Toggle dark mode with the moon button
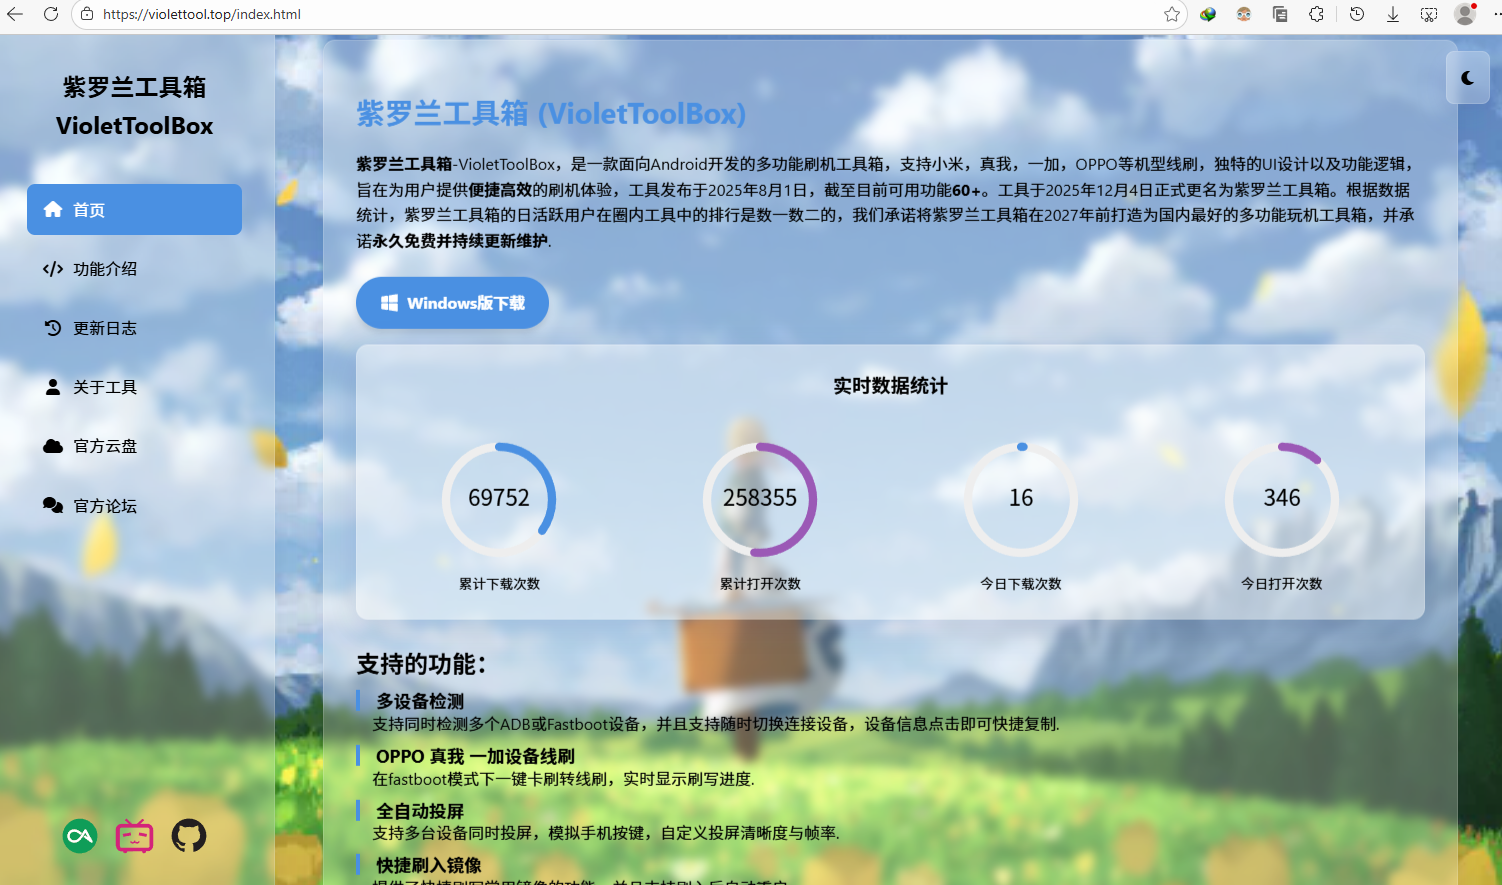This screenshot has height=885, width=1502. (1467, 78)
